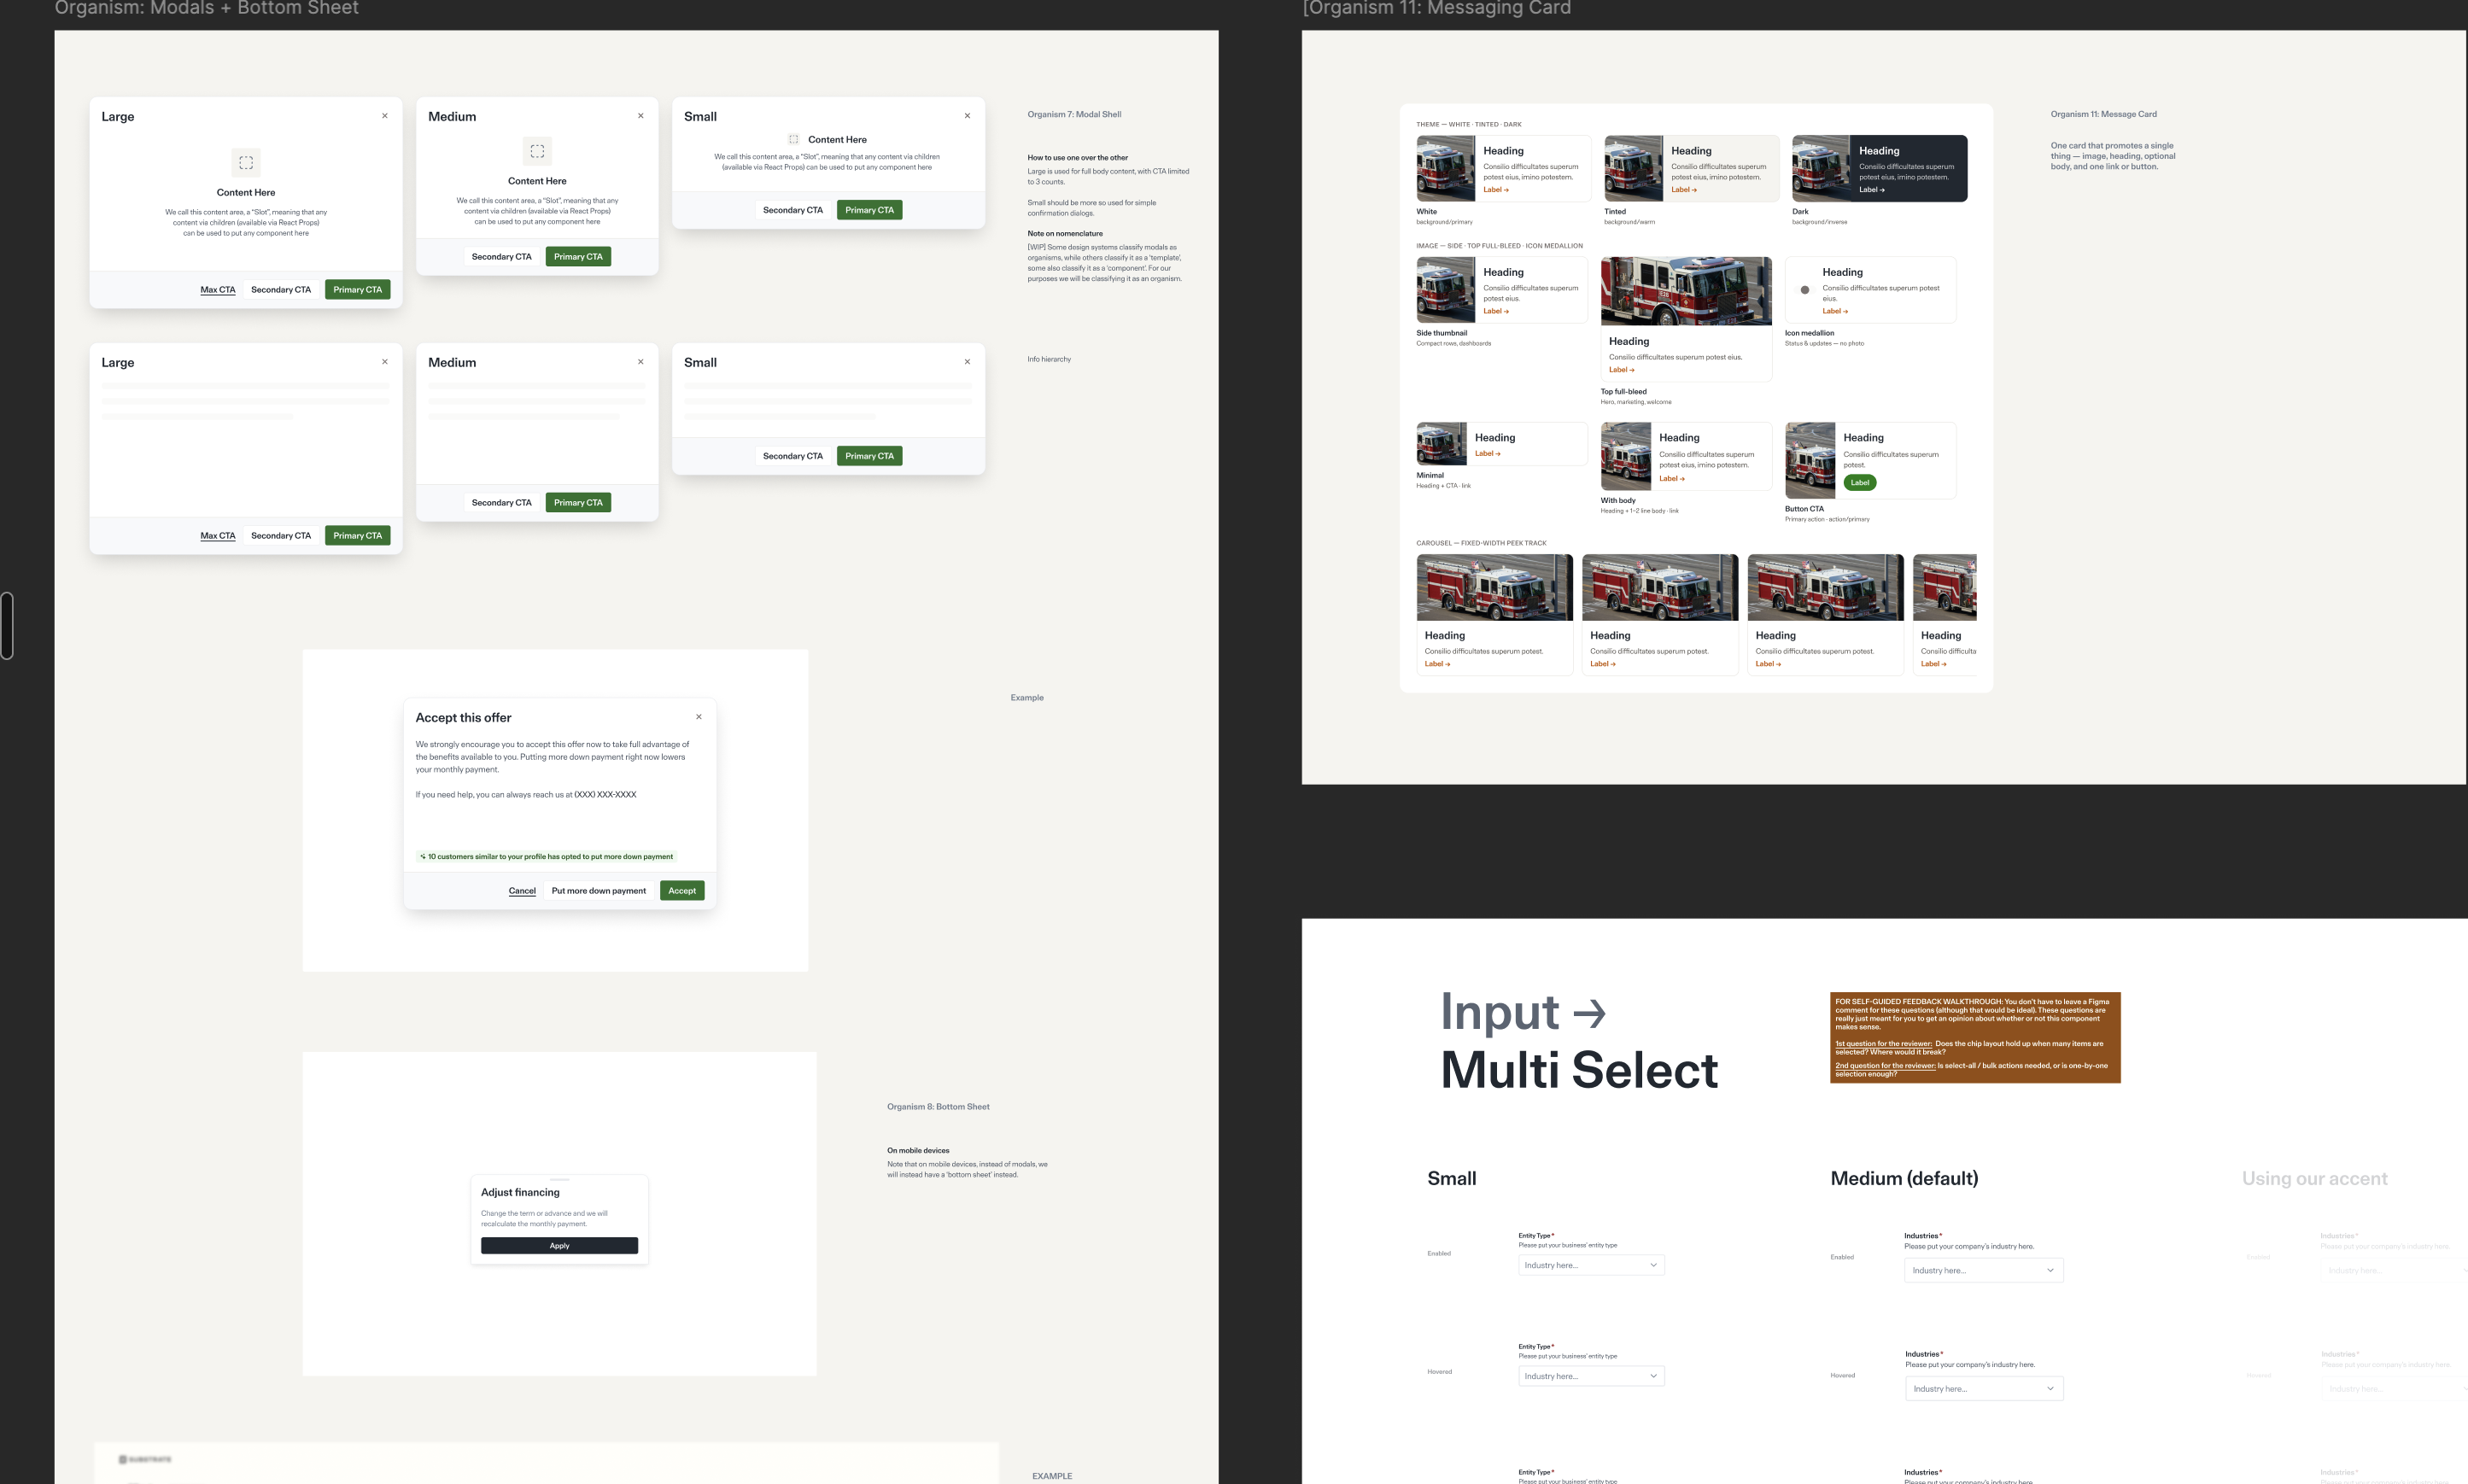
Task: Open Entity Type dropdown in Small Enabled row
Action: coord(1591,1265)
